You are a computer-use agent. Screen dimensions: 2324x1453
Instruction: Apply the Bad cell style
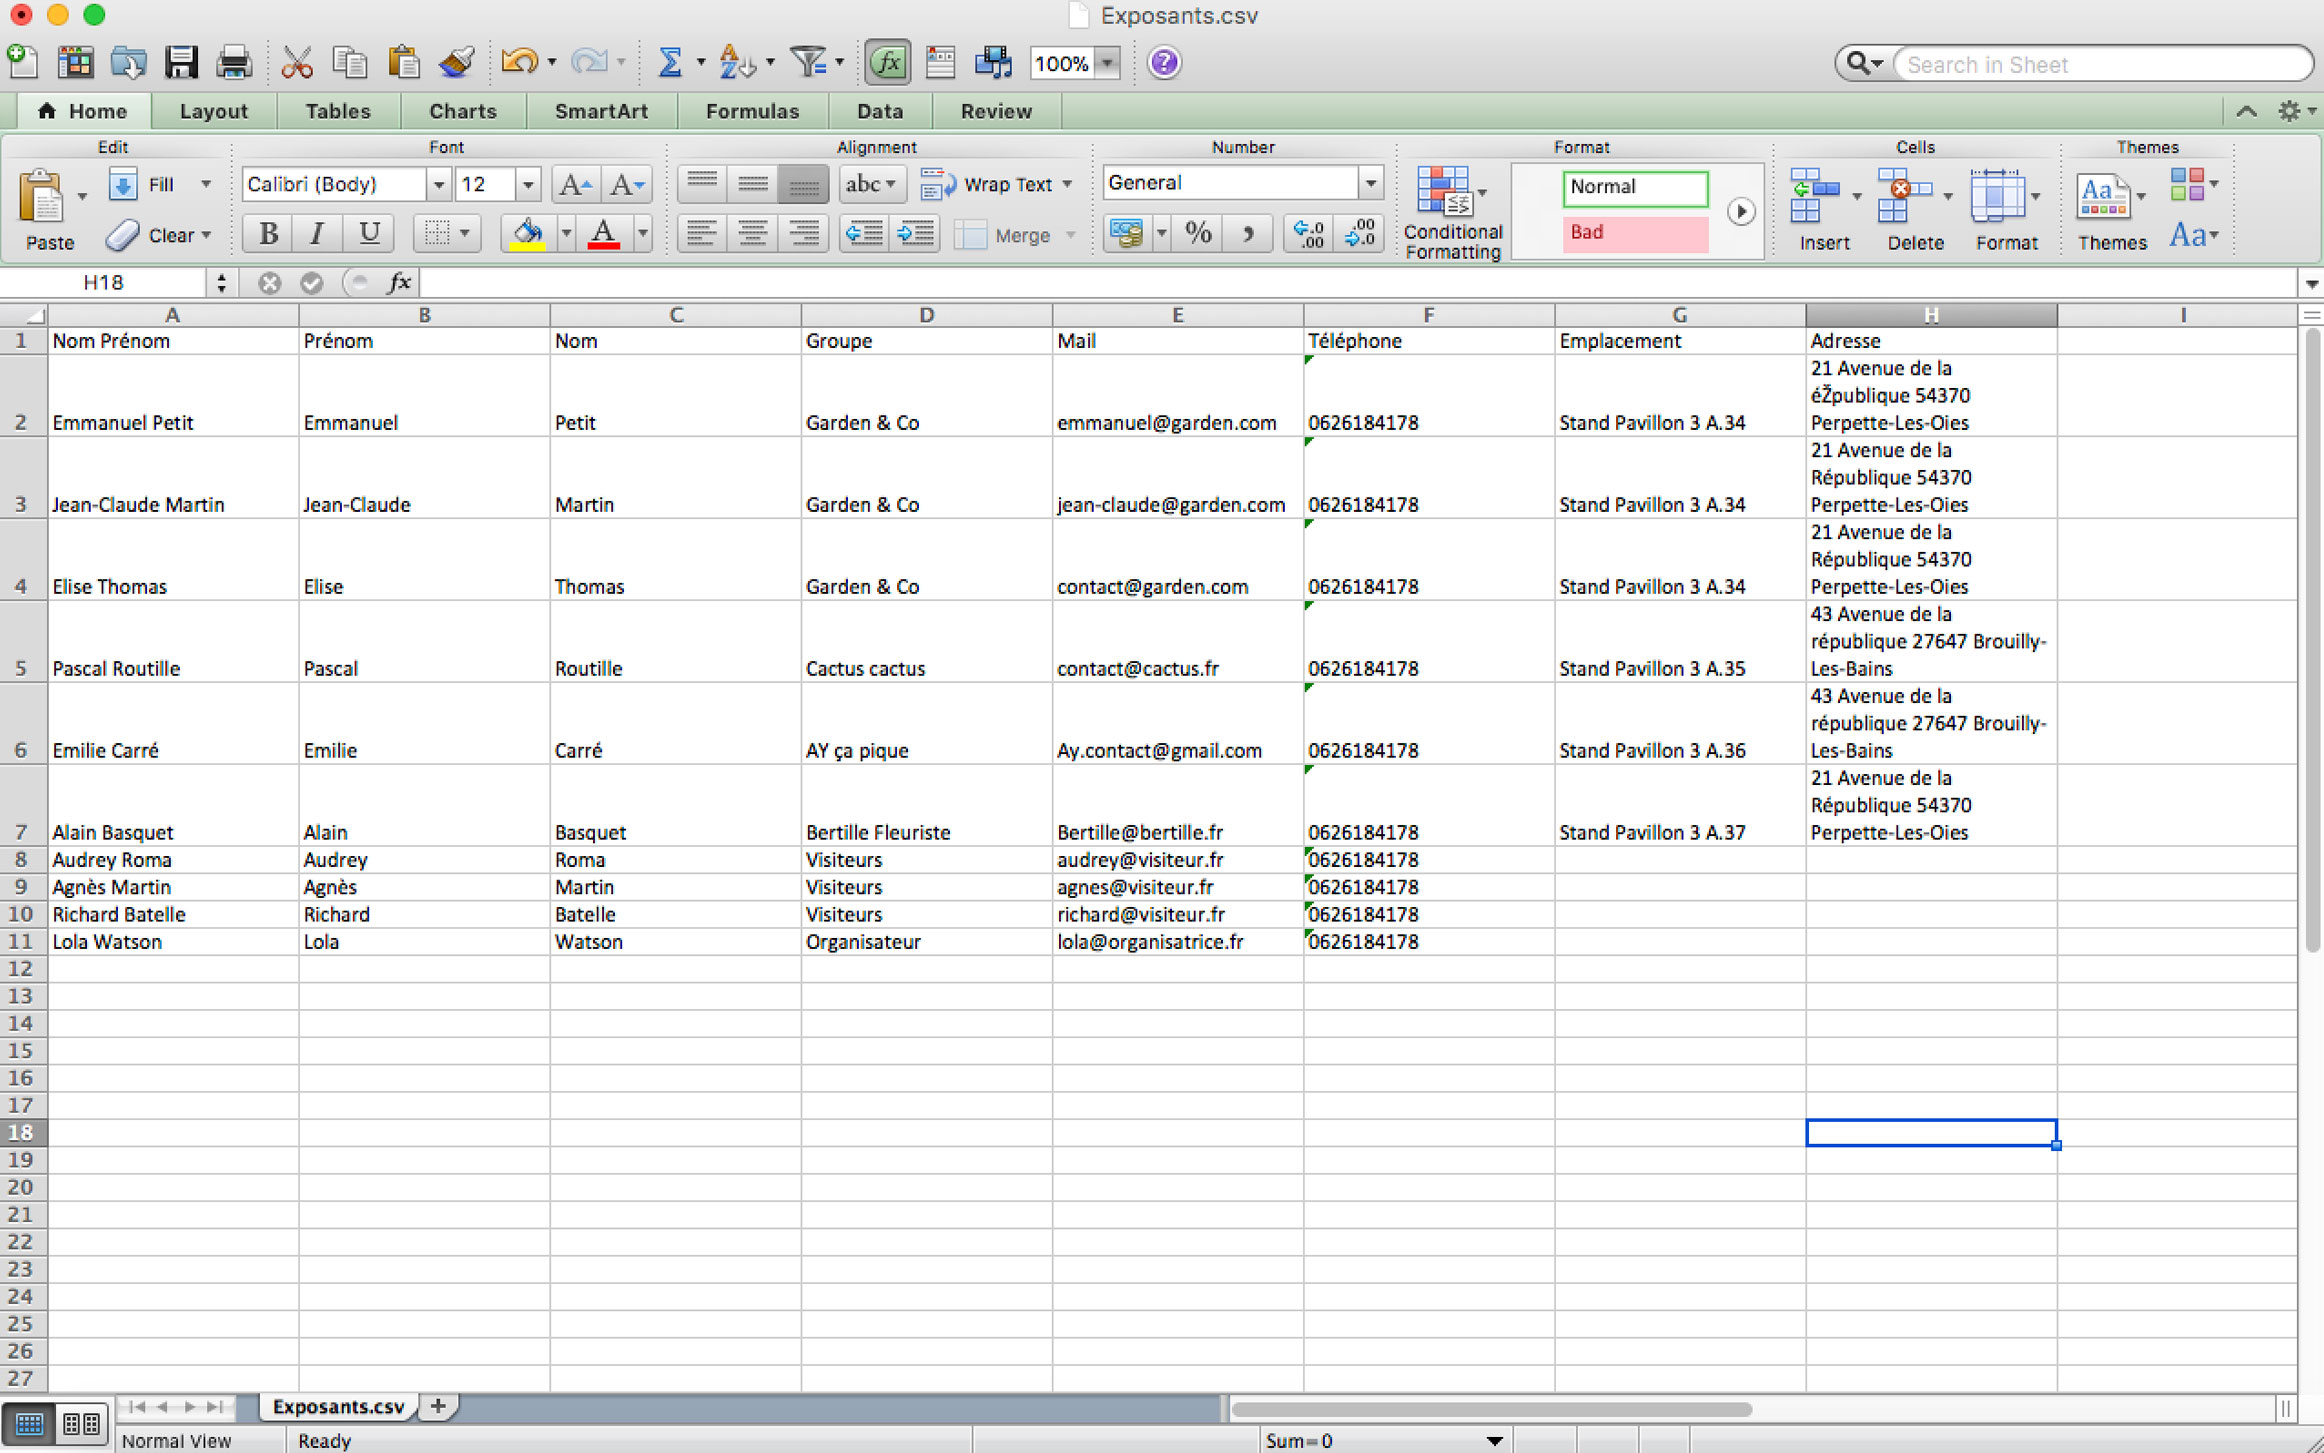pyautogui.click(x=1634, y=232)
